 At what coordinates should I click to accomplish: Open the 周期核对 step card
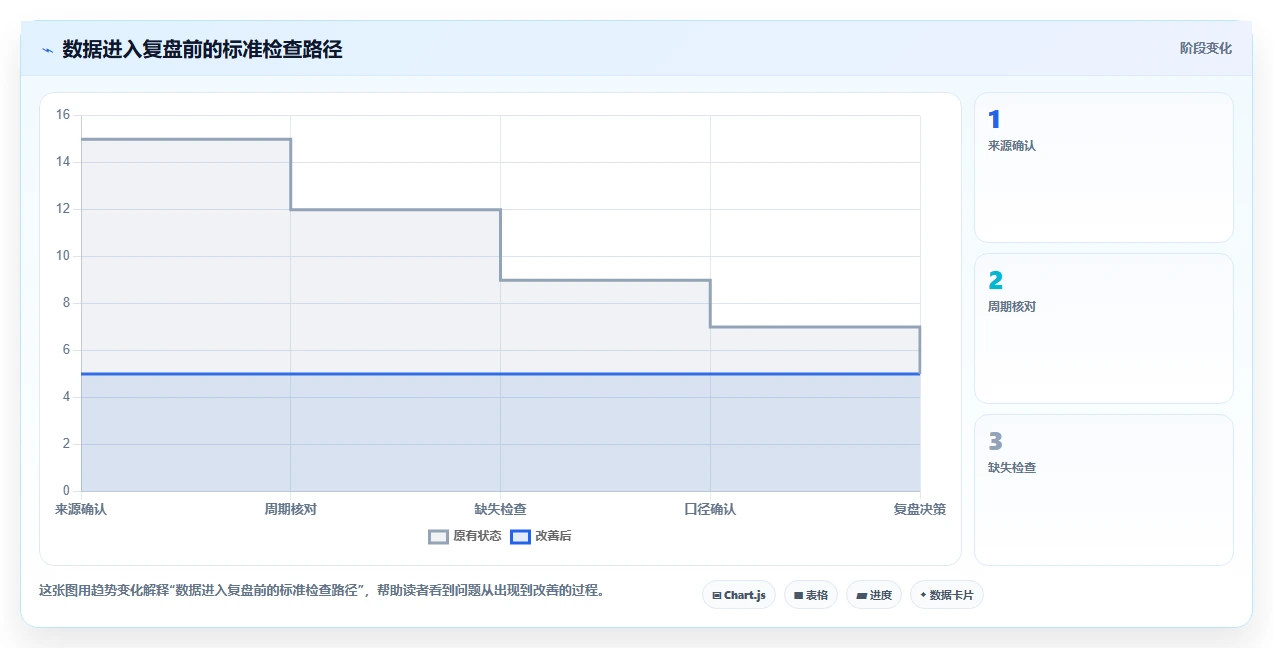click(x=1104, y=329)
